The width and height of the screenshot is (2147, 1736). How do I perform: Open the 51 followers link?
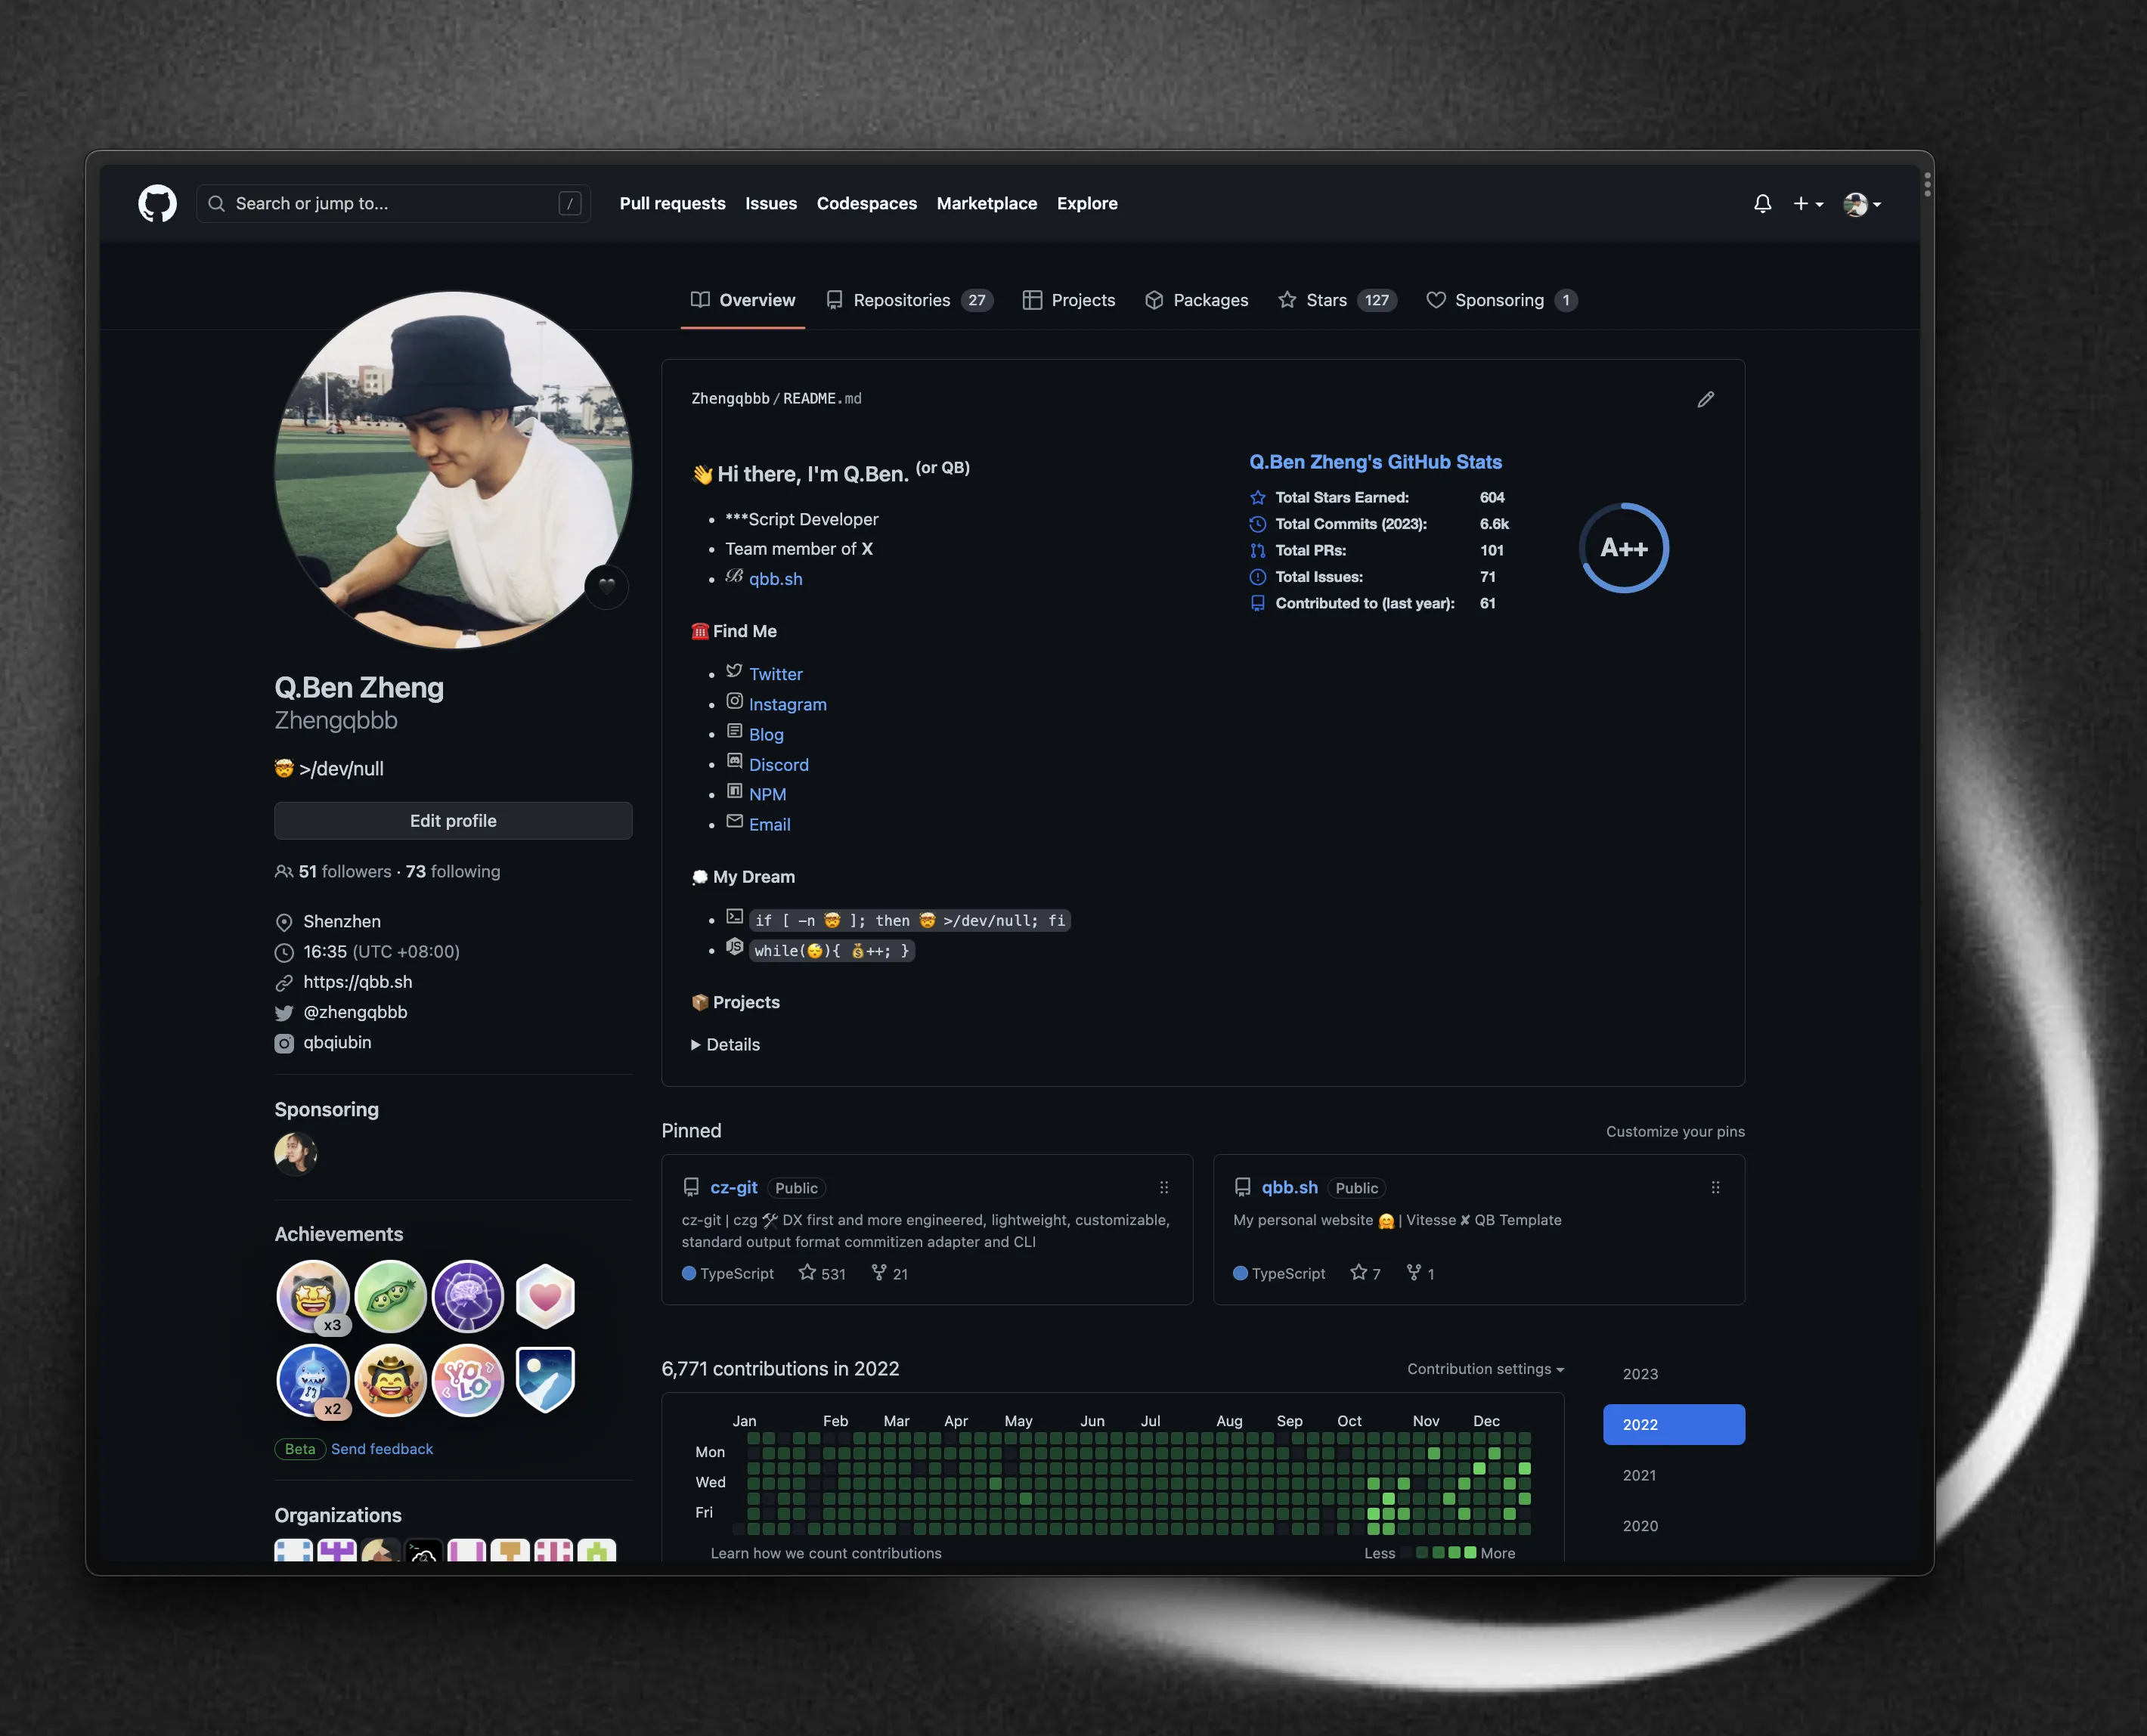(345, 872)
